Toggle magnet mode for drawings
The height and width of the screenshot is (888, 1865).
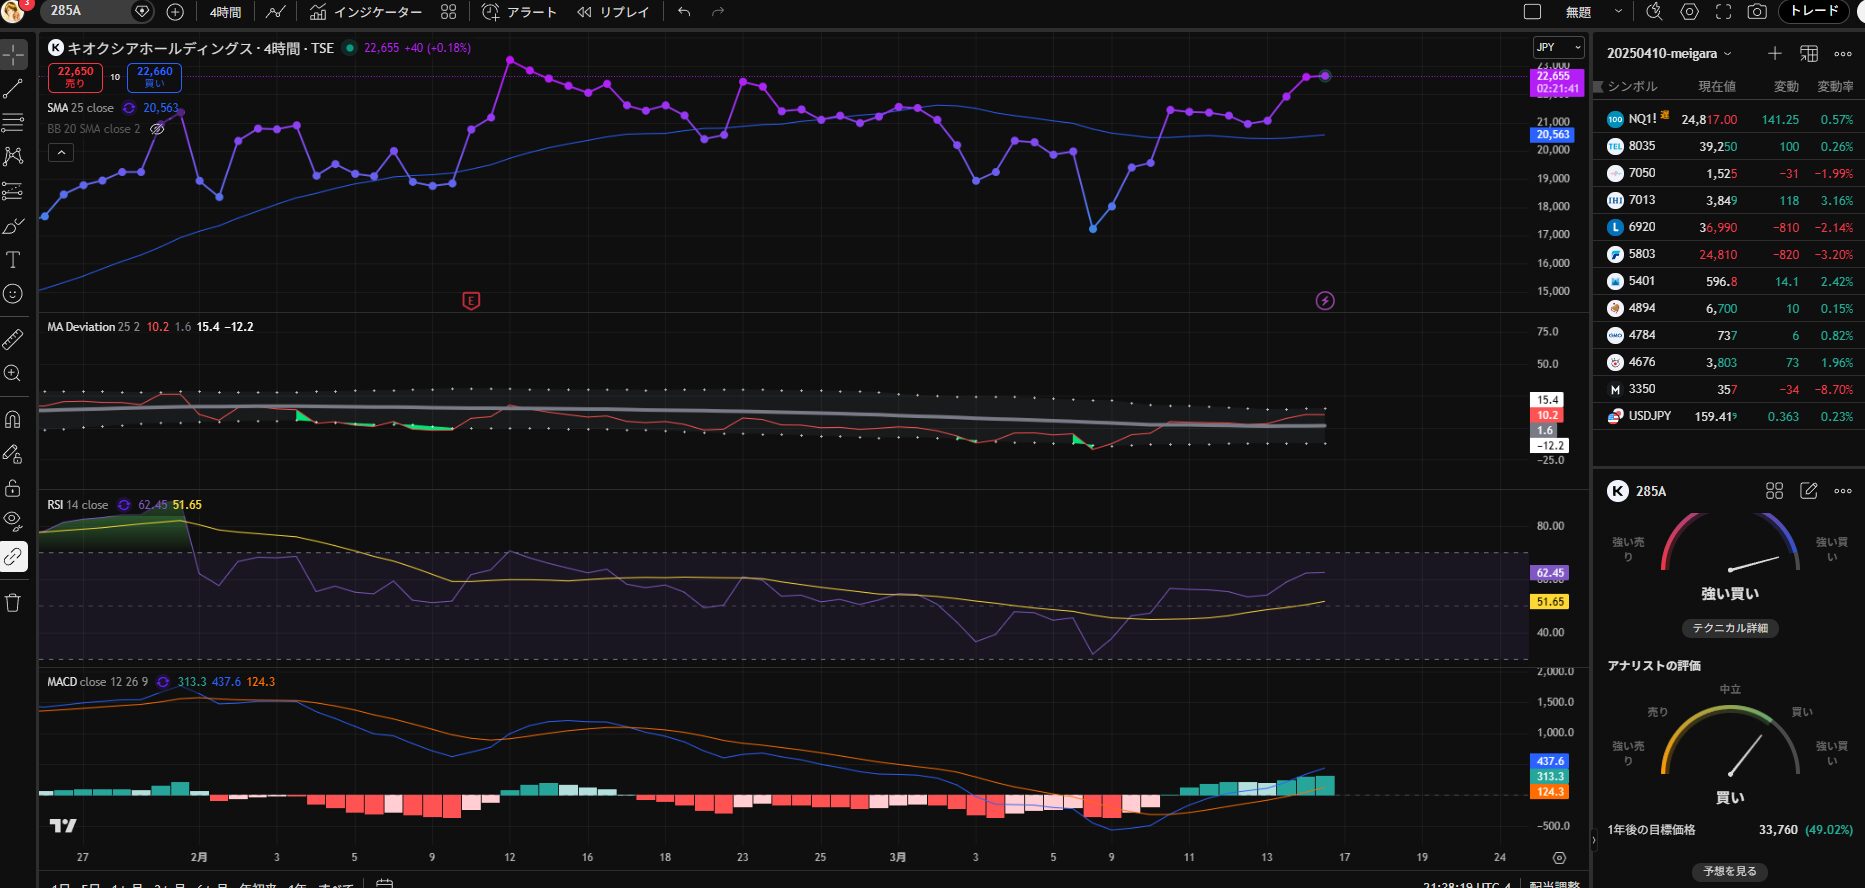13,420
